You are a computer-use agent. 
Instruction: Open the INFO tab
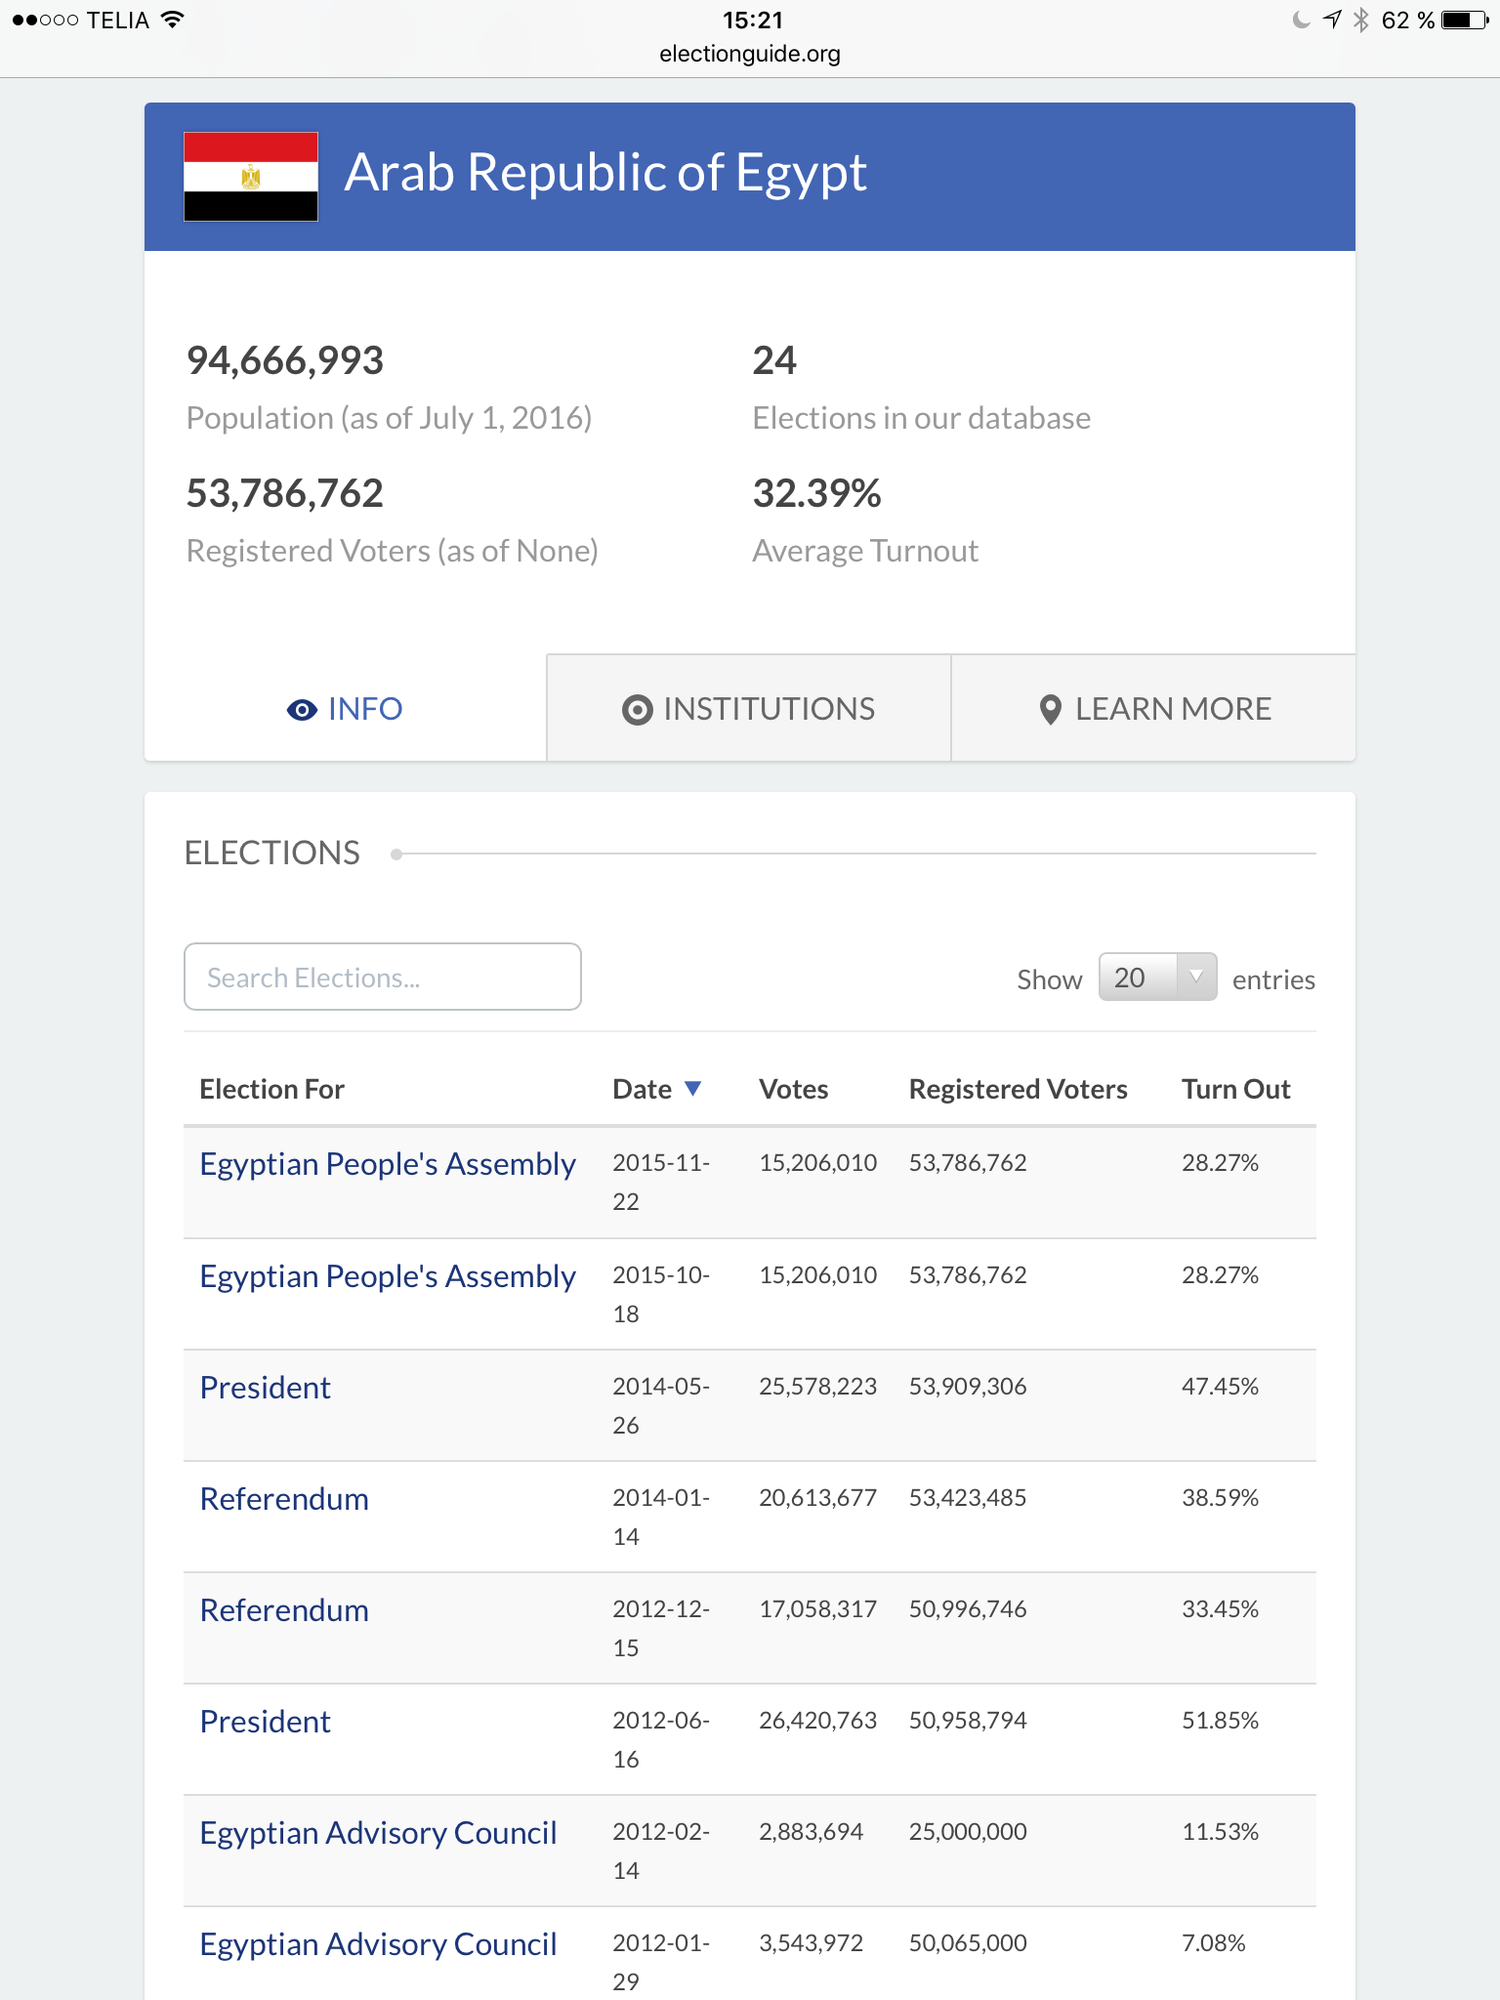click(346, 708)
